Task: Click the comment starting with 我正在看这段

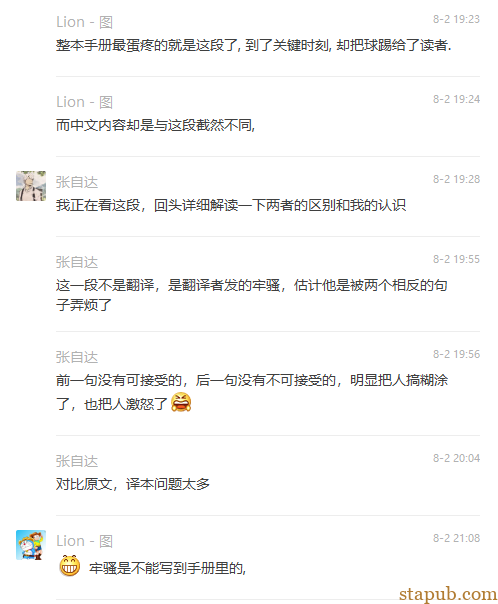Action: click(x=231, y=205)
